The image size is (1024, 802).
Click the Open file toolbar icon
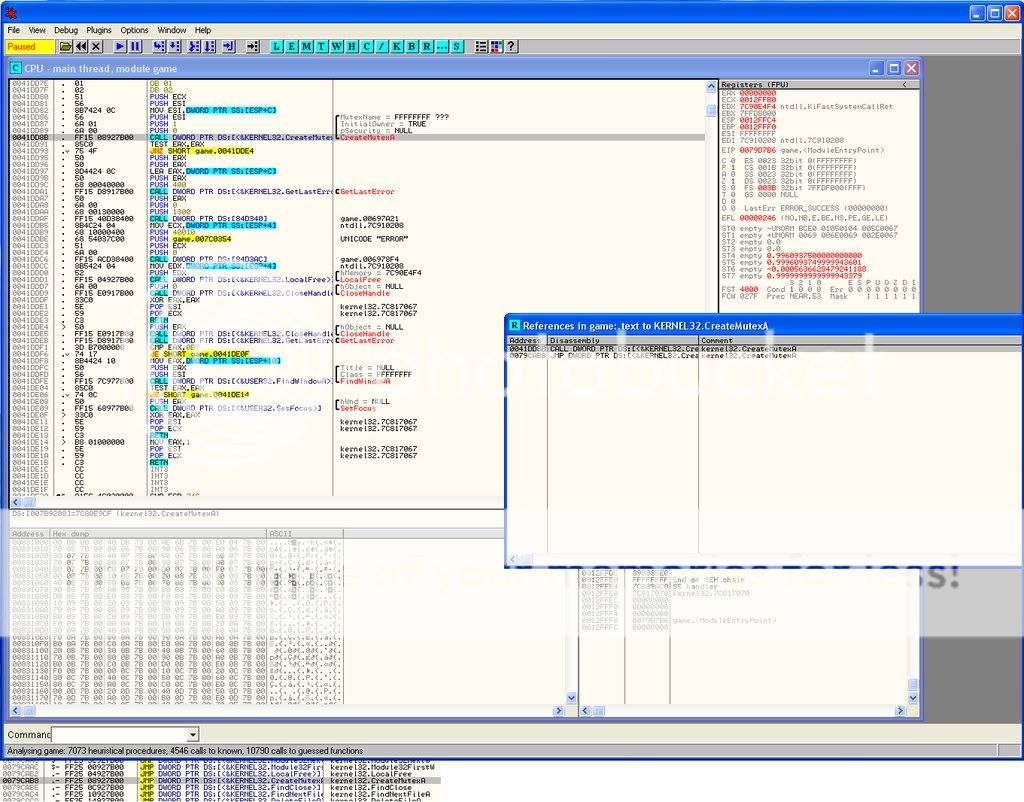[66, 46]
